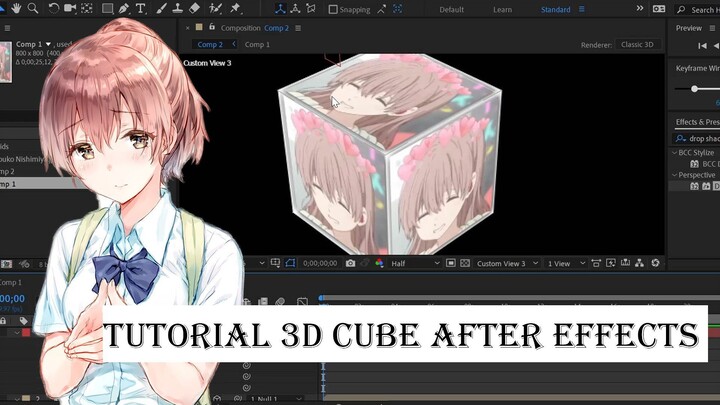Click Reset Exposure icon
Screen dimensions: 720x405
tap(655, 263)
